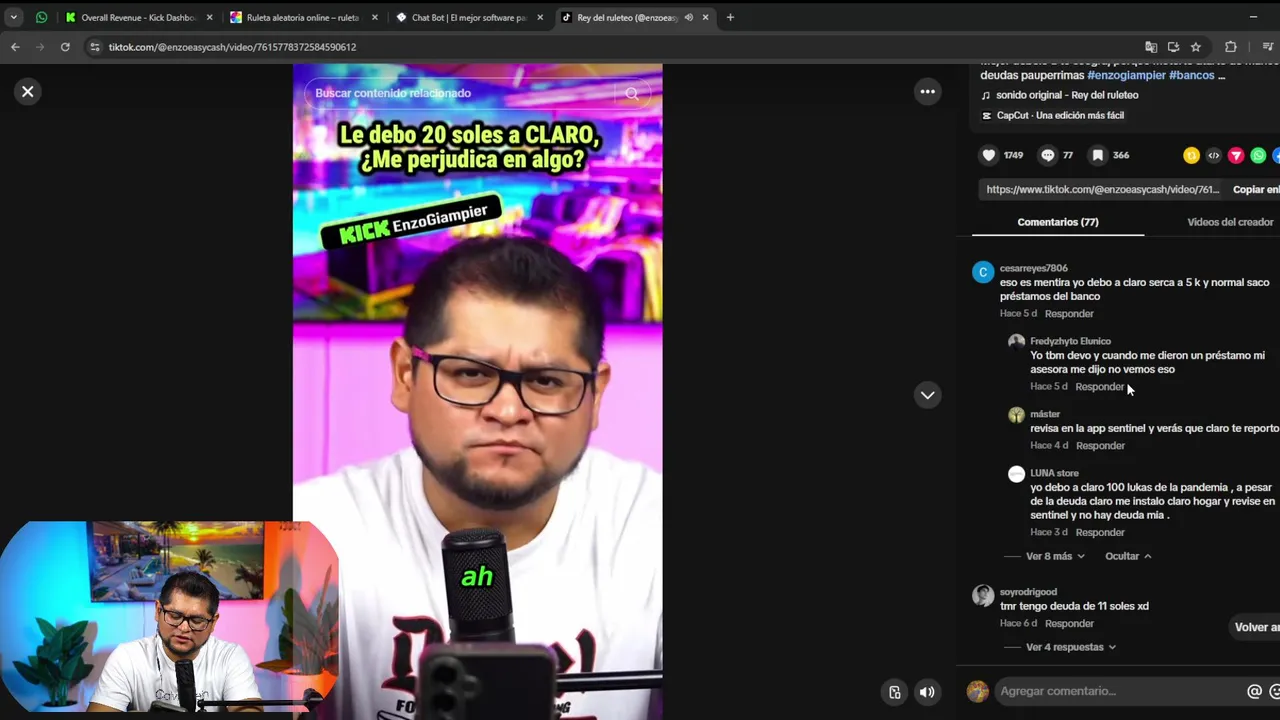Viewport: 1280px width, 720px height.
Task: Open cesarreyes7806's profile avatar
Action: coord(983,272)
